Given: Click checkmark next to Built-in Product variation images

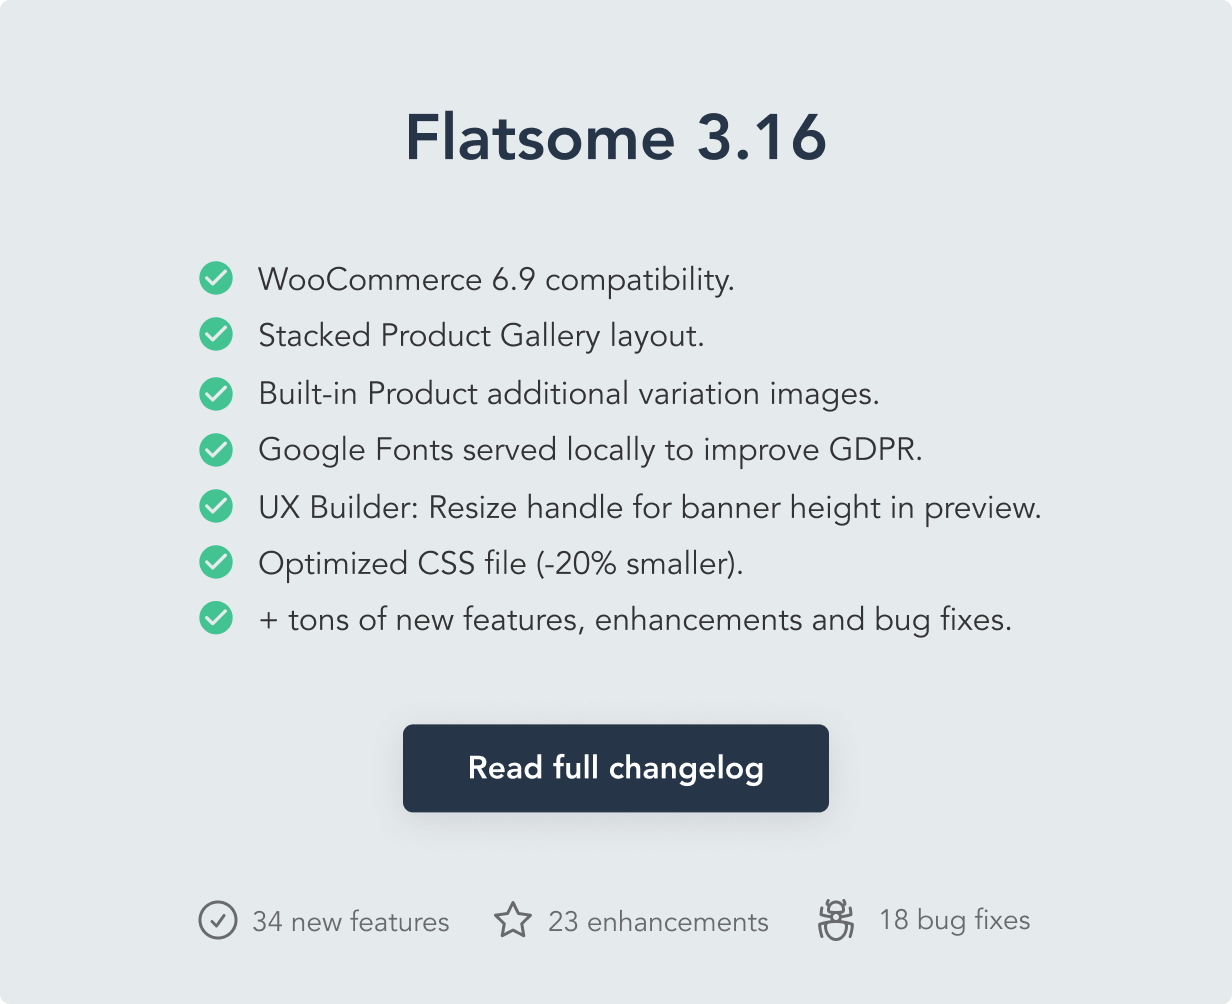Looking at the screenshot, I should (216, 392).
